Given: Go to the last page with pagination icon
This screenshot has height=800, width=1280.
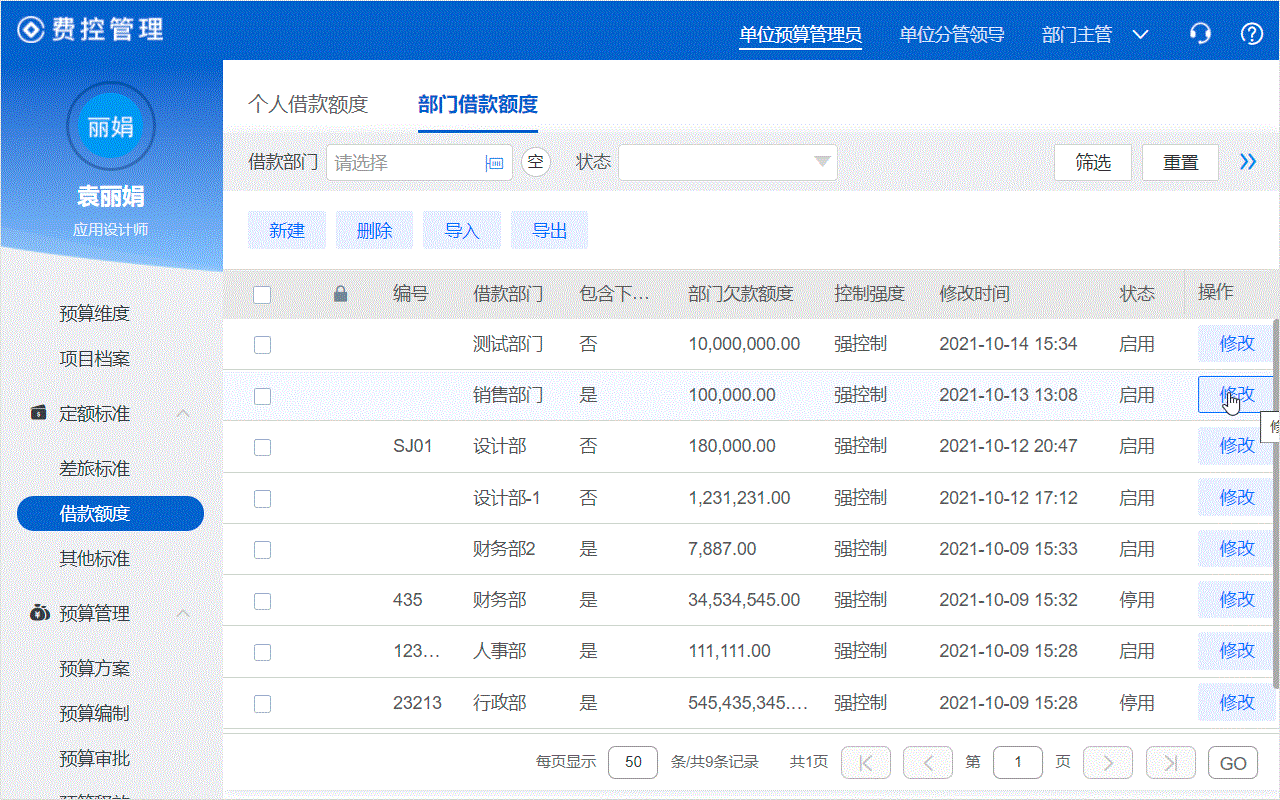Looking at the screenshot, I should coord(1170,763).
